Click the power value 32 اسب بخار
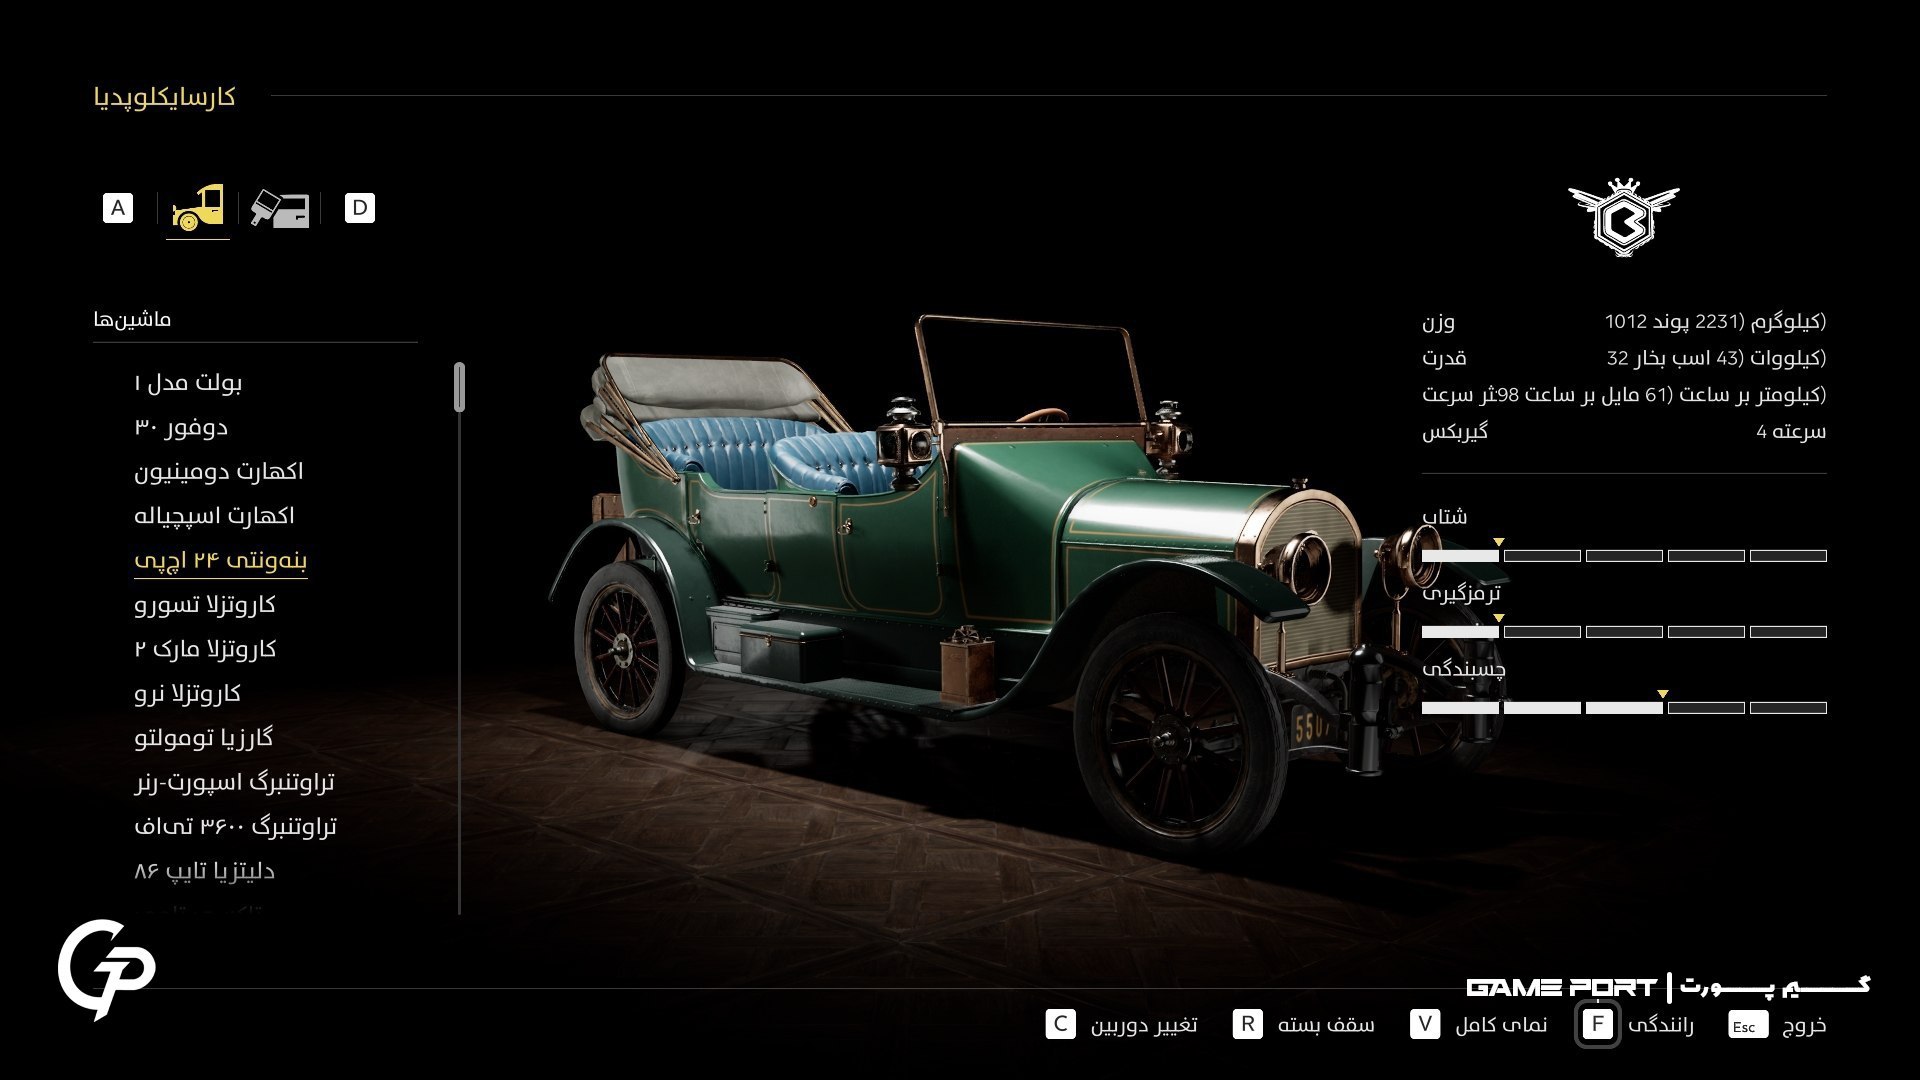1920x1080 pixels. tap(1717, 358)
